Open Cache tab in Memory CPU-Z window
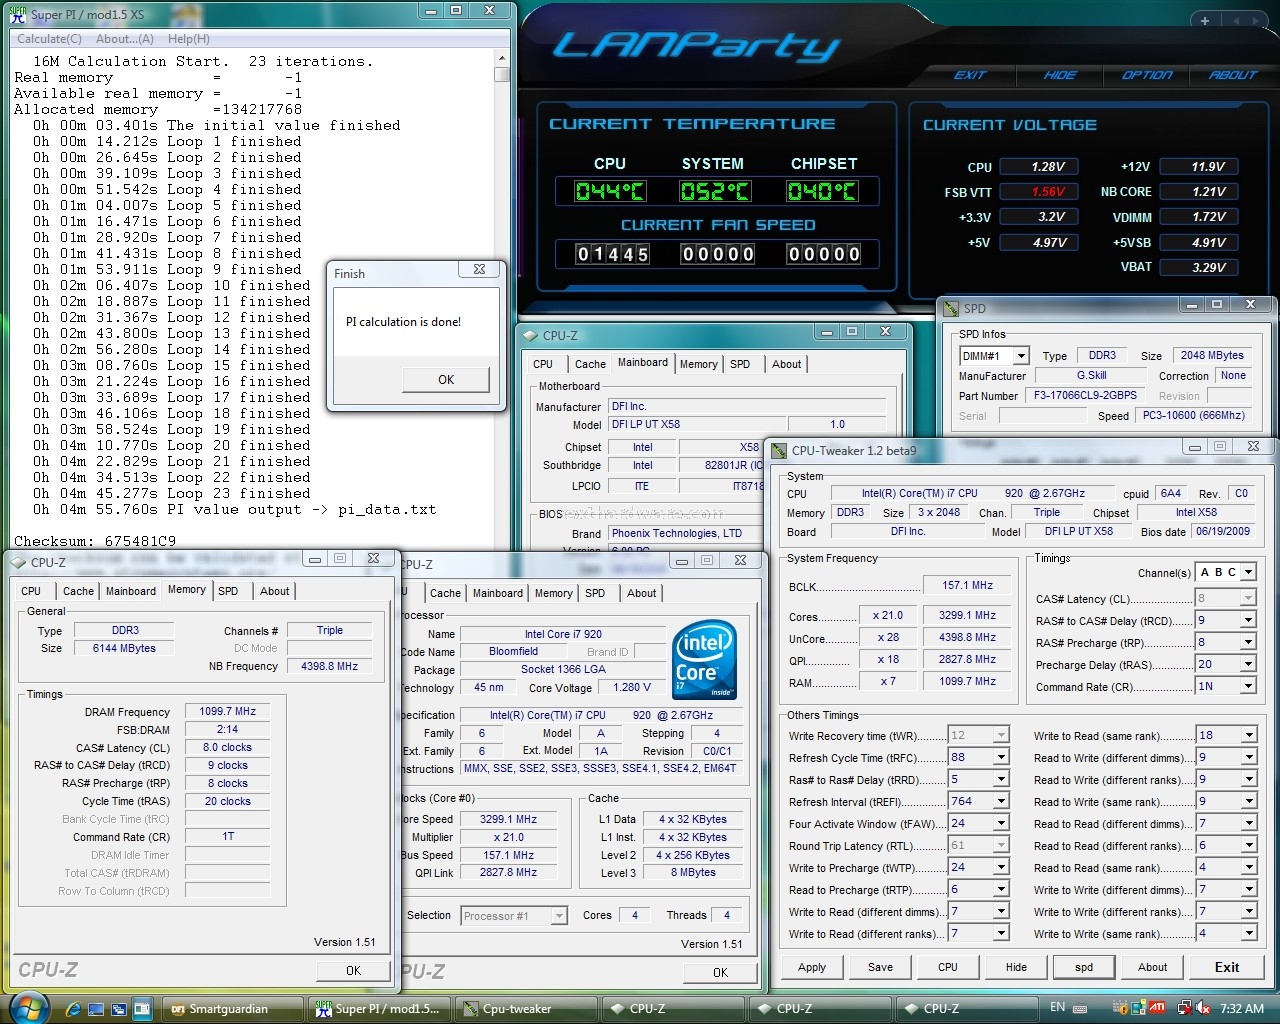This screenshot has height=1024, width=1280. point(78,591)
